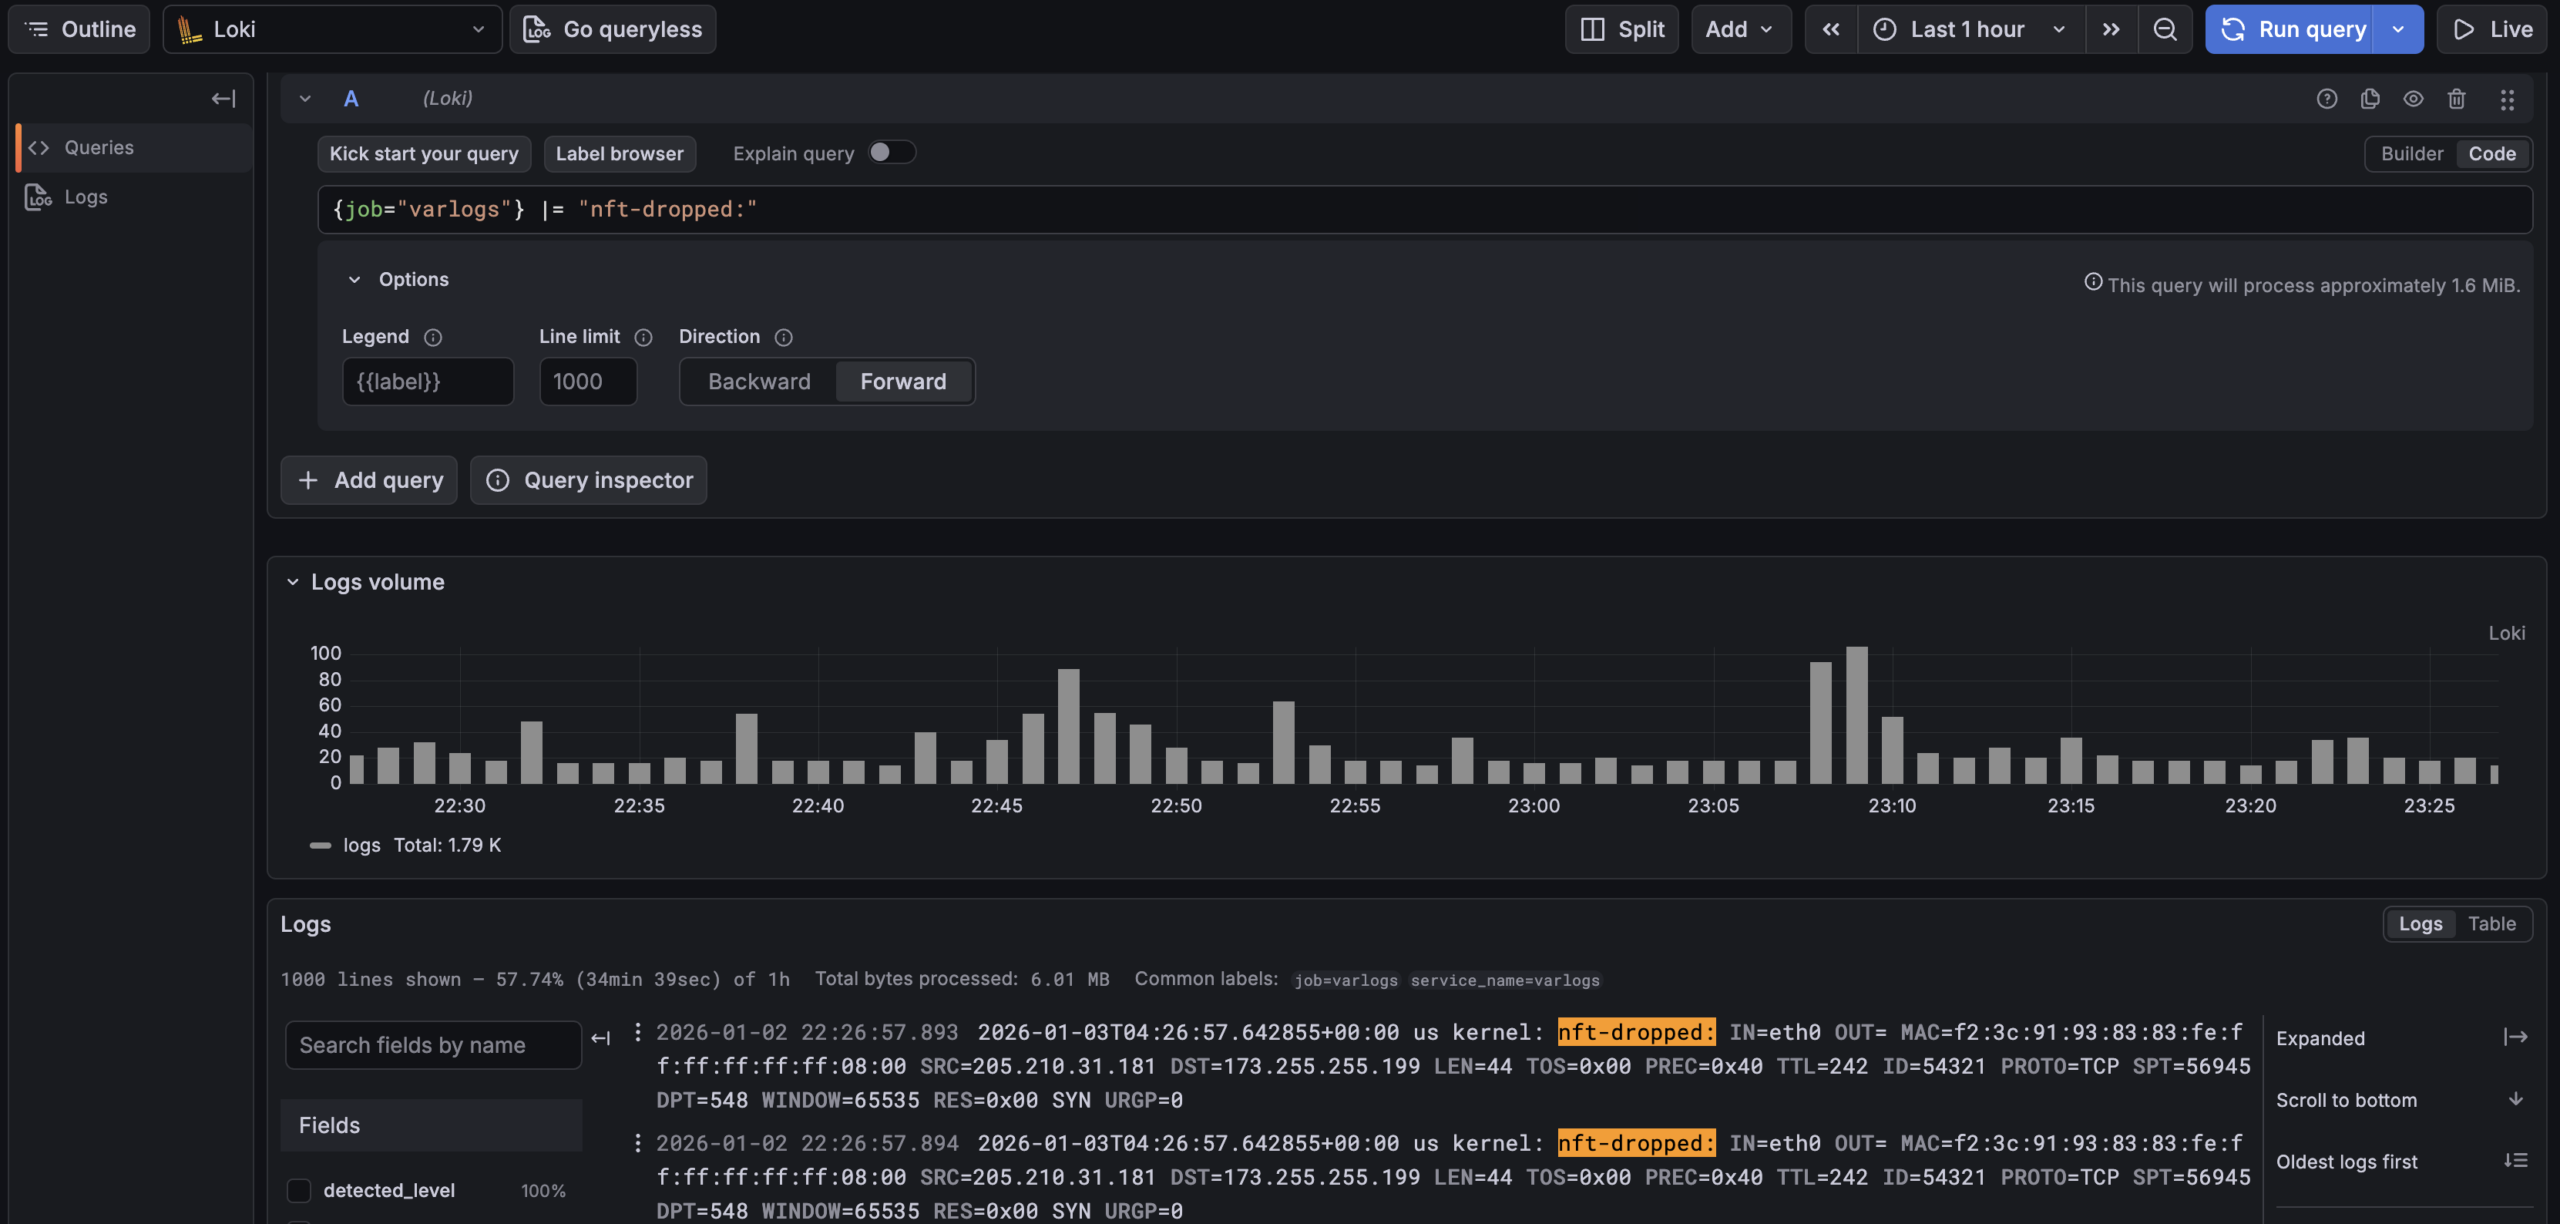
Task: Open the Query inspector
Action: 589,480
